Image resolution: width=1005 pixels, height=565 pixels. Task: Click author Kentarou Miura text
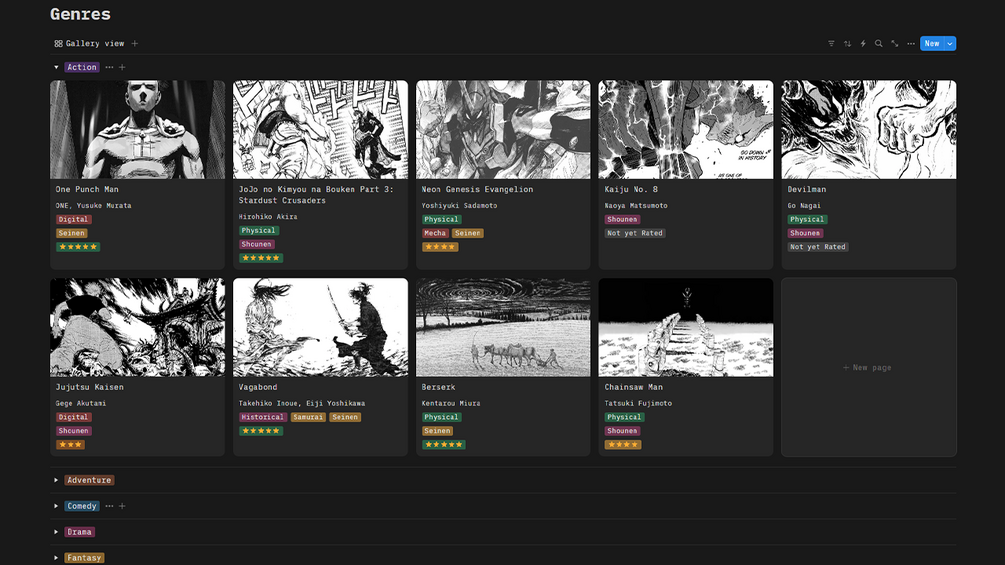451,404
